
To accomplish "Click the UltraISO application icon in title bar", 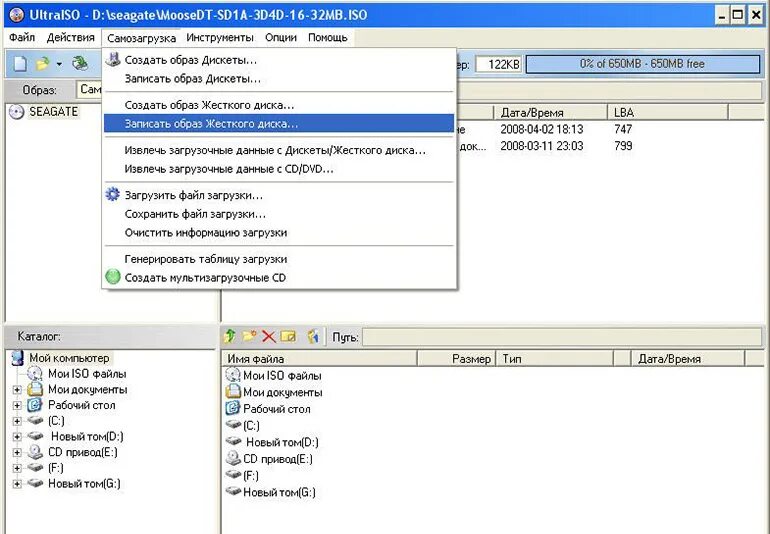I will pyautogui.click(x=16, y=15).
